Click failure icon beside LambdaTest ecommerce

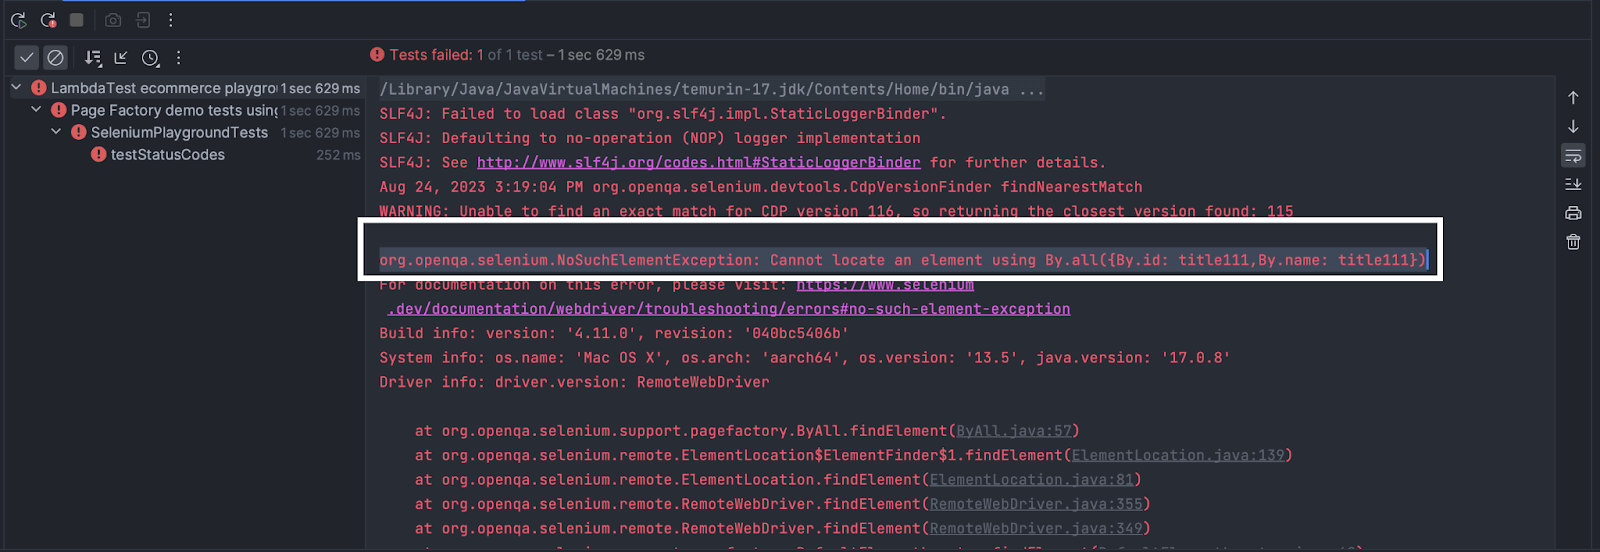pyautogui.click(x=38, y=88)
